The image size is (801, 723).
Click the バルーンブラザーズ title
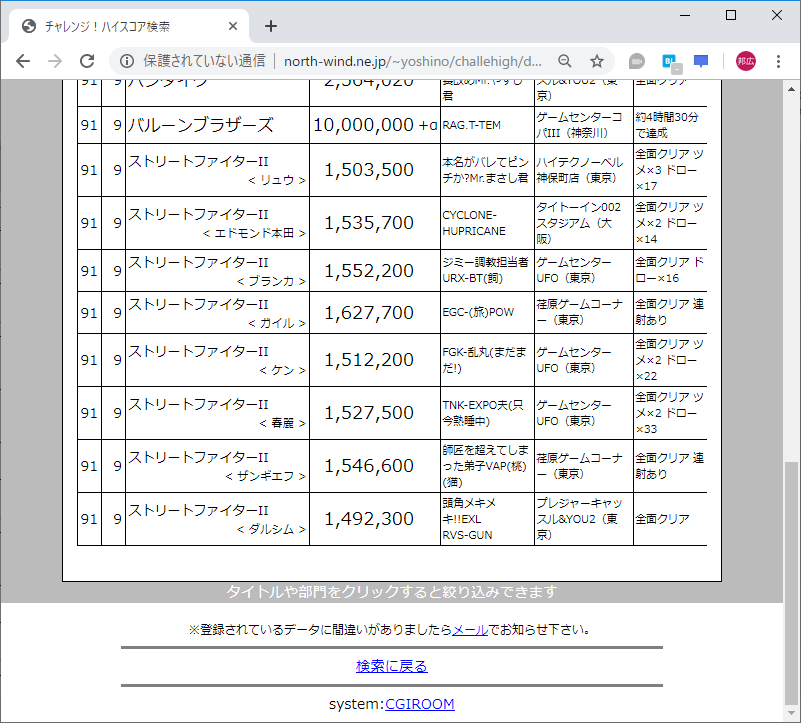201,125
